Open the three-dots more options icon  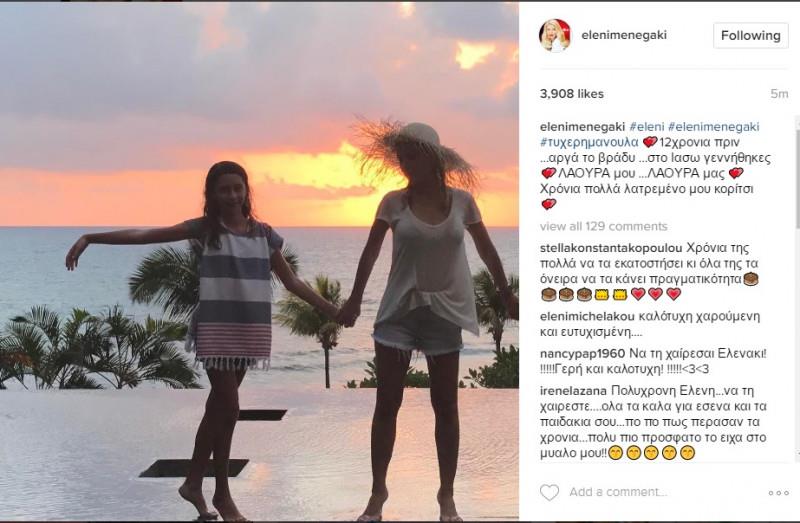coord(778,492)
